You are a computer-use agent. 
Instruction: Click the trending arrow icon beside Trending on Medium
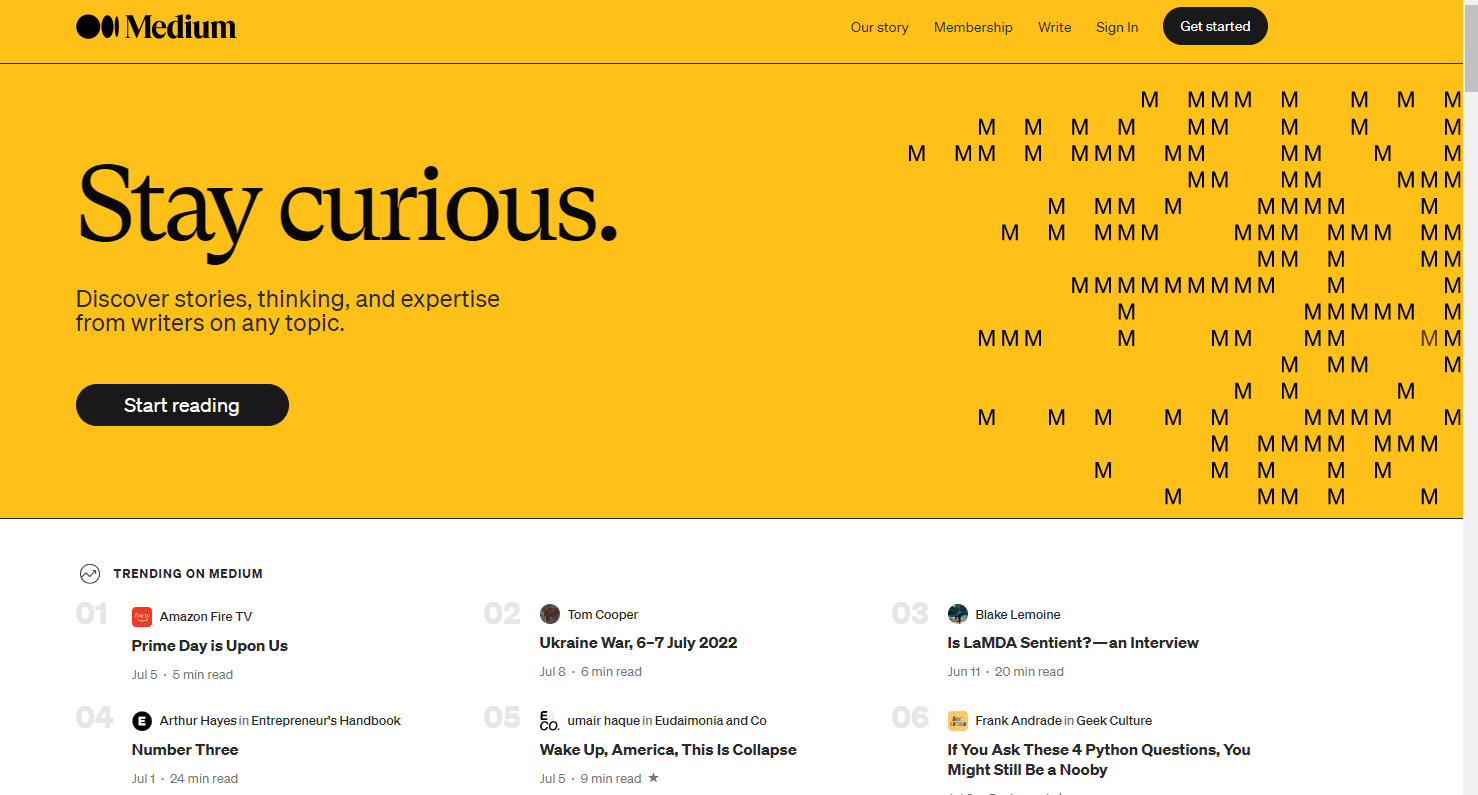click(x=90, y=574)
